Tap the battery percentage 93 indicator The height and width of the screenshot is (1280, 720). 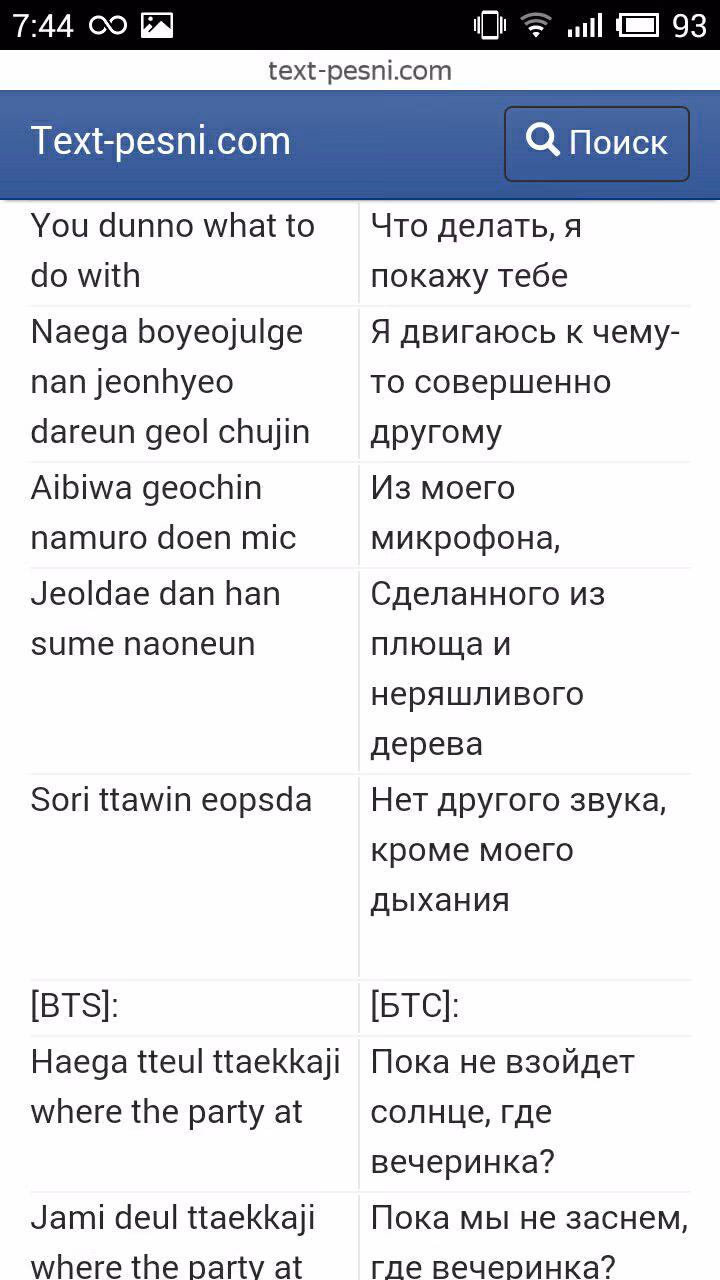[x=690, y=25]
